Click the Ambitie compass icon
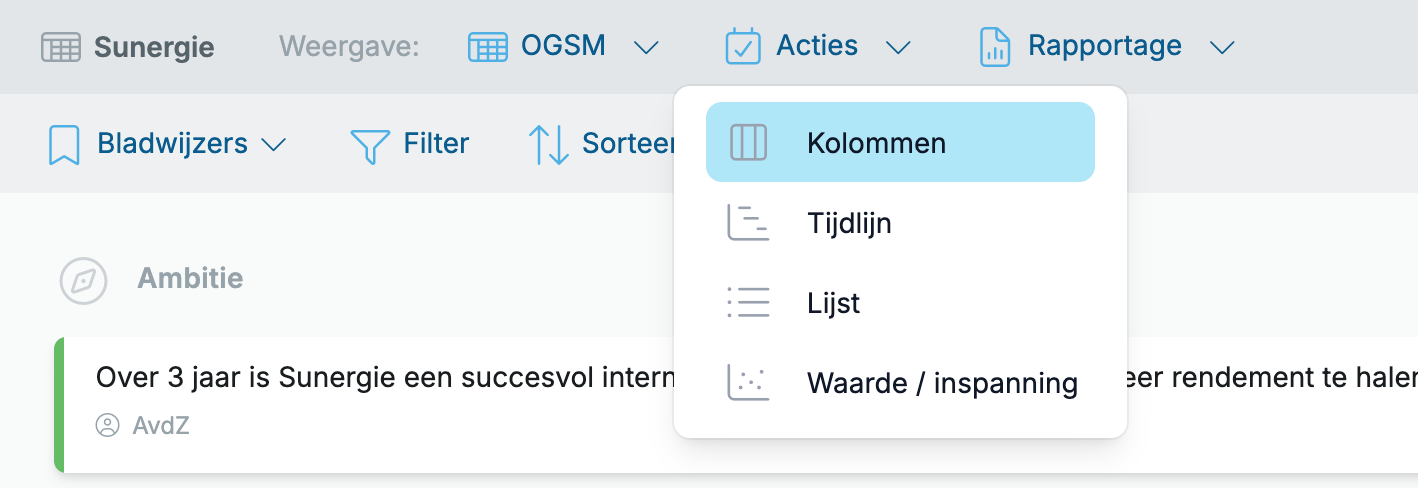The height and width of the screenshot is (488, 1418). pyautogui.click(x=83, y=280)
